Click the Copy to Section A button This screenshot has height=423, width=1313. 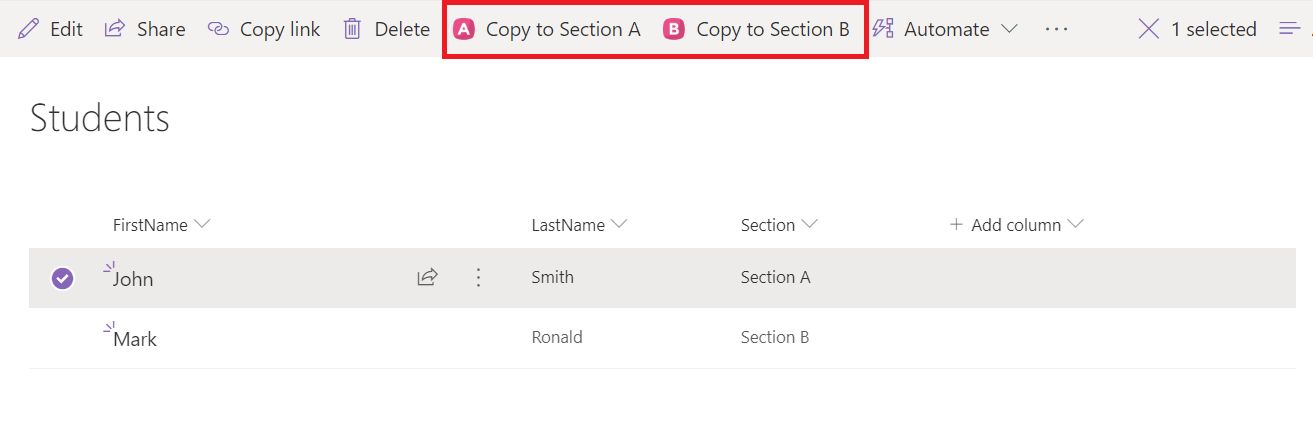coord(547,29)
